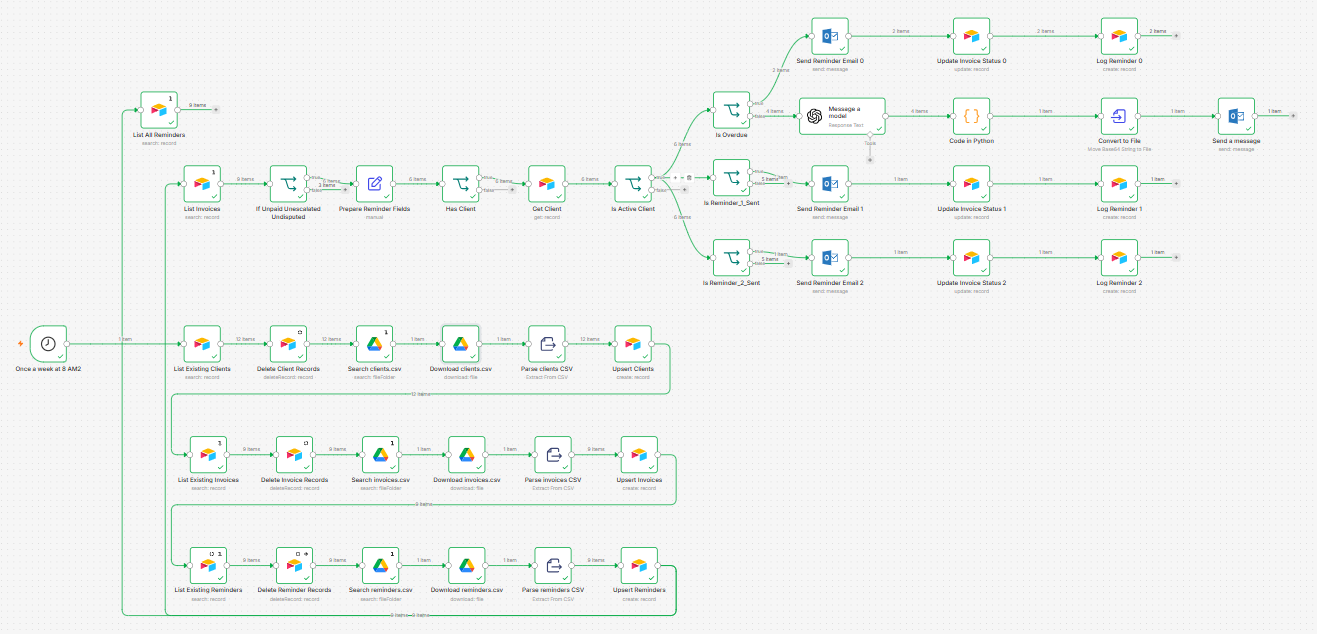The height and width of the screenshot is (634, 1317).
Task: Add a node after List All Reminders
Action: point(217,110)
